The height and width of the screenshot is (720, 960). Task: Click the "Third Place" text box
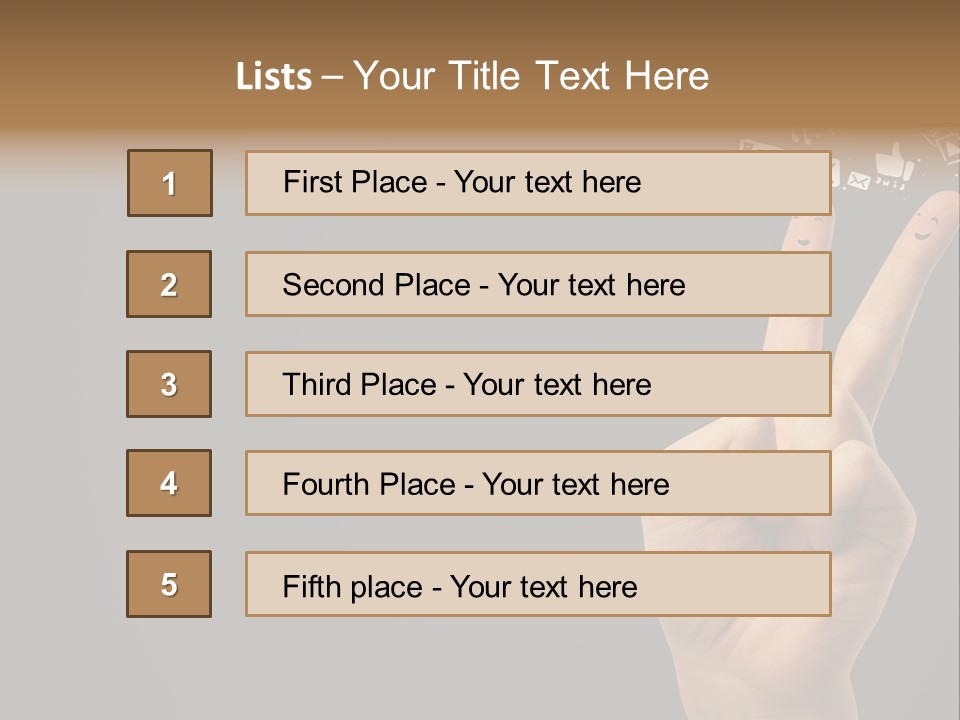pos(538,384)
